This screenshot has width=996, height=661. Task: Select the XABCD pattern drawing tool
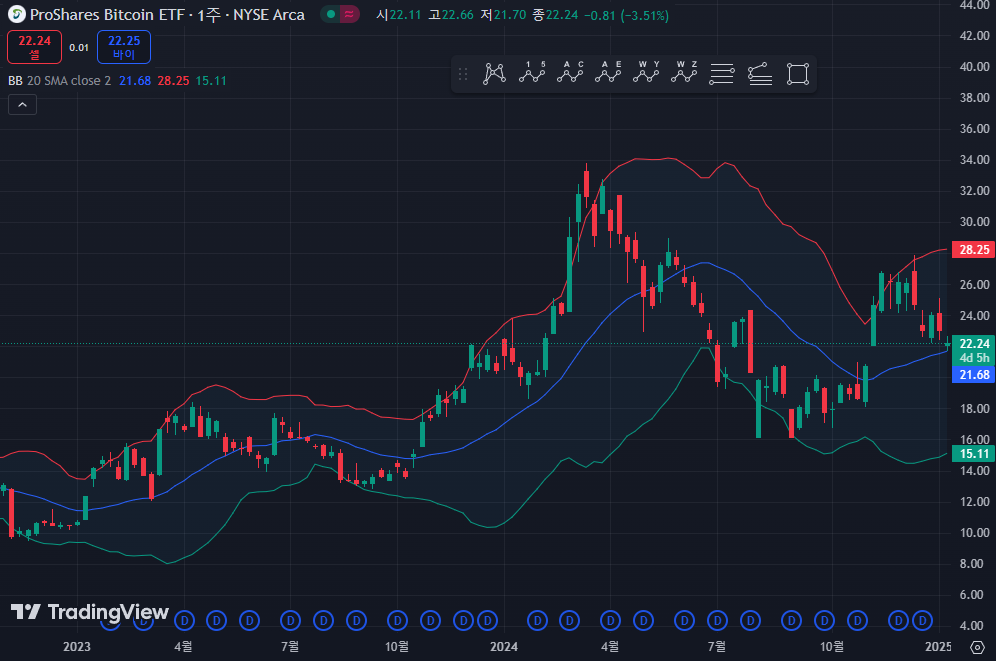coord(494,74)
